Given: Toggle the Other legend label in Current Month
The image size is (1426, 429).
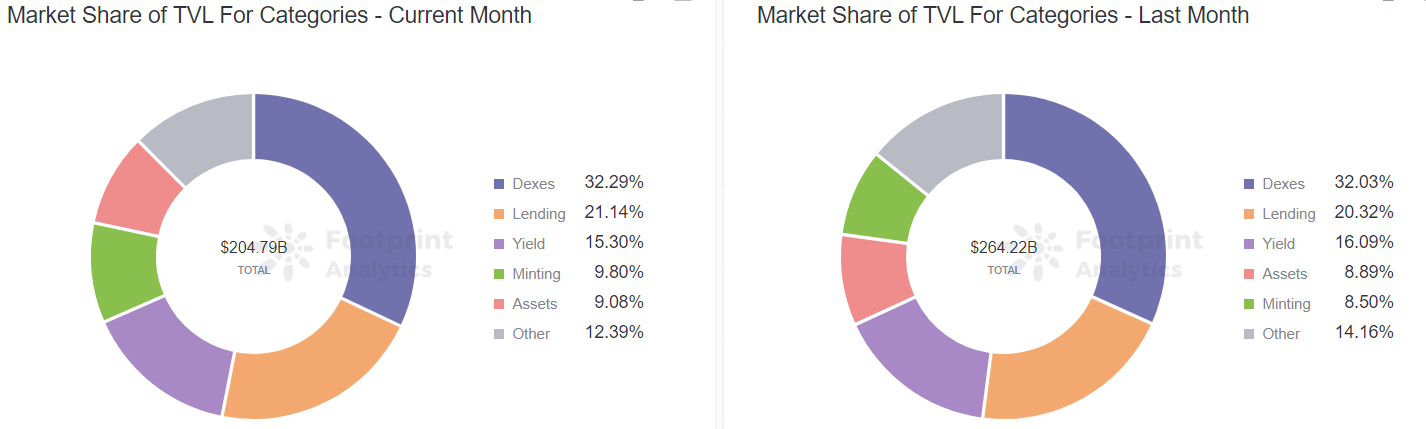Looking at the screenshot, I should click(531, 334).
